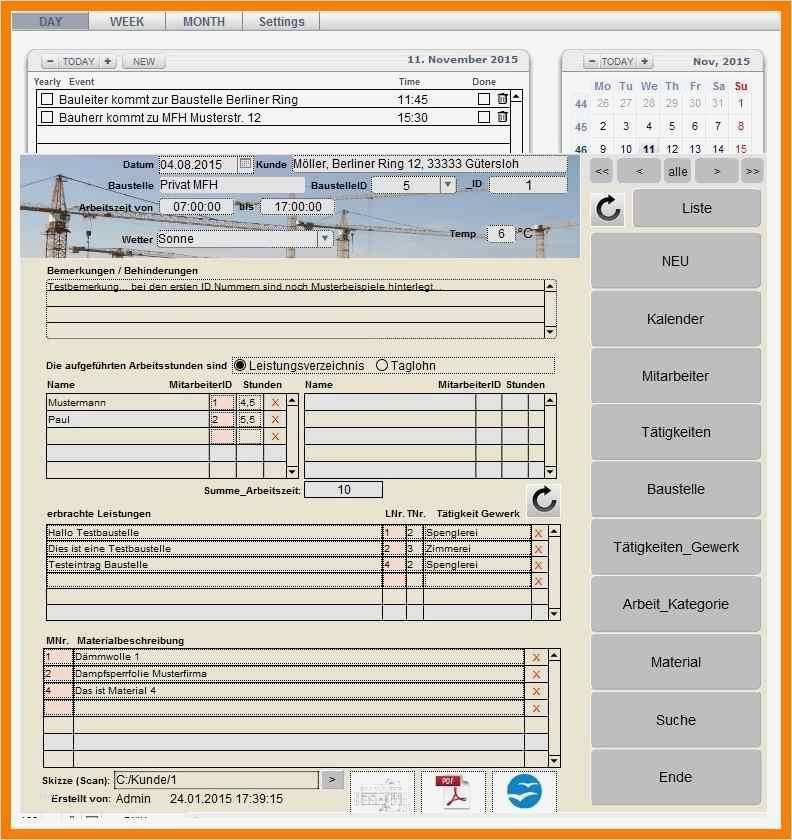Expand the BaustelleID dropdown
792x840 pixels.
(x=447, y=185)
